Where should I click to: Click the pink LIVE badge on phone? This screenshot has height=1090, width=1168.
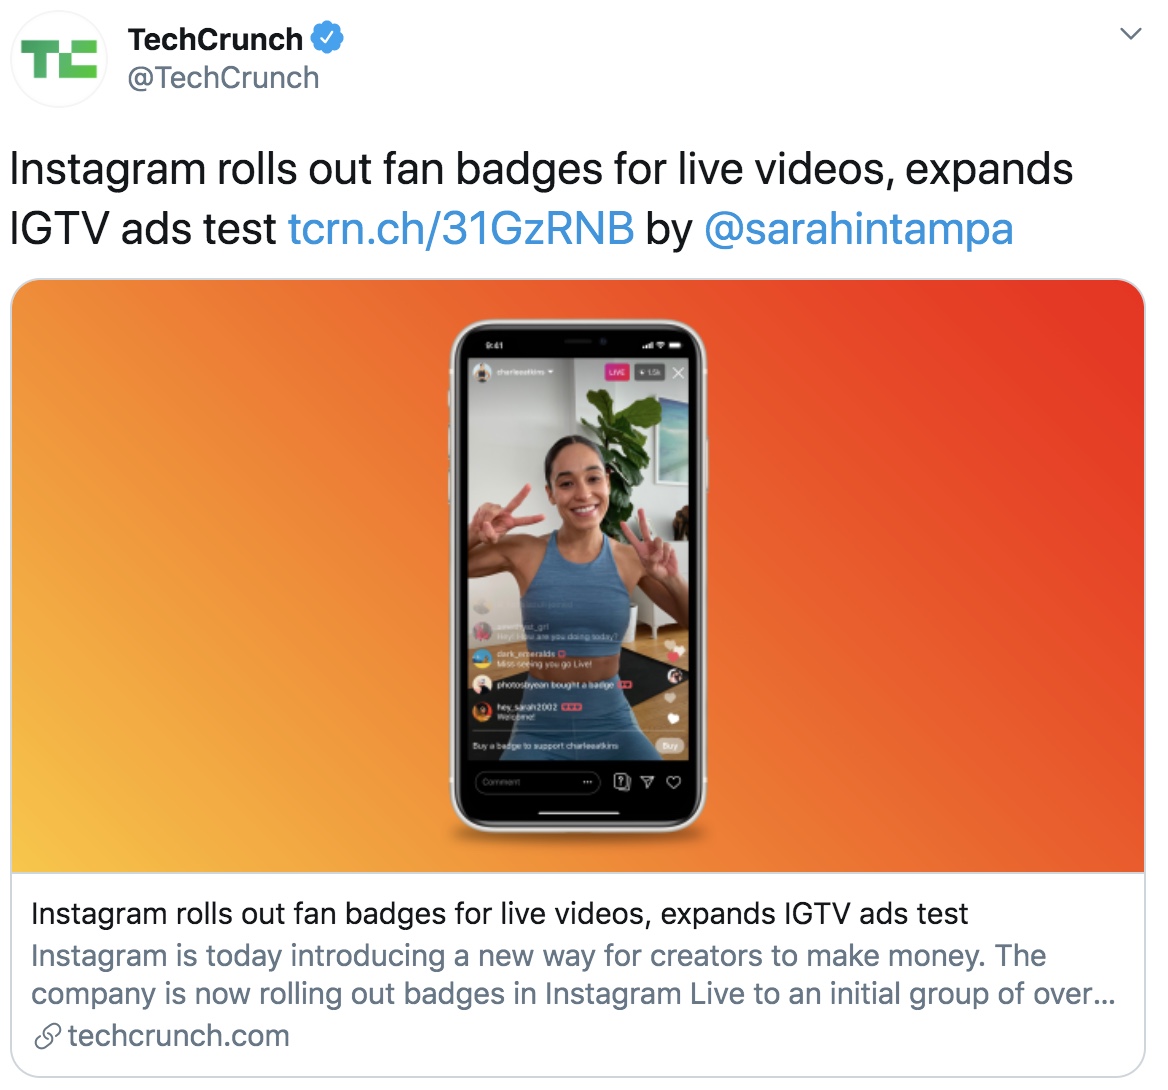[617, 372]
